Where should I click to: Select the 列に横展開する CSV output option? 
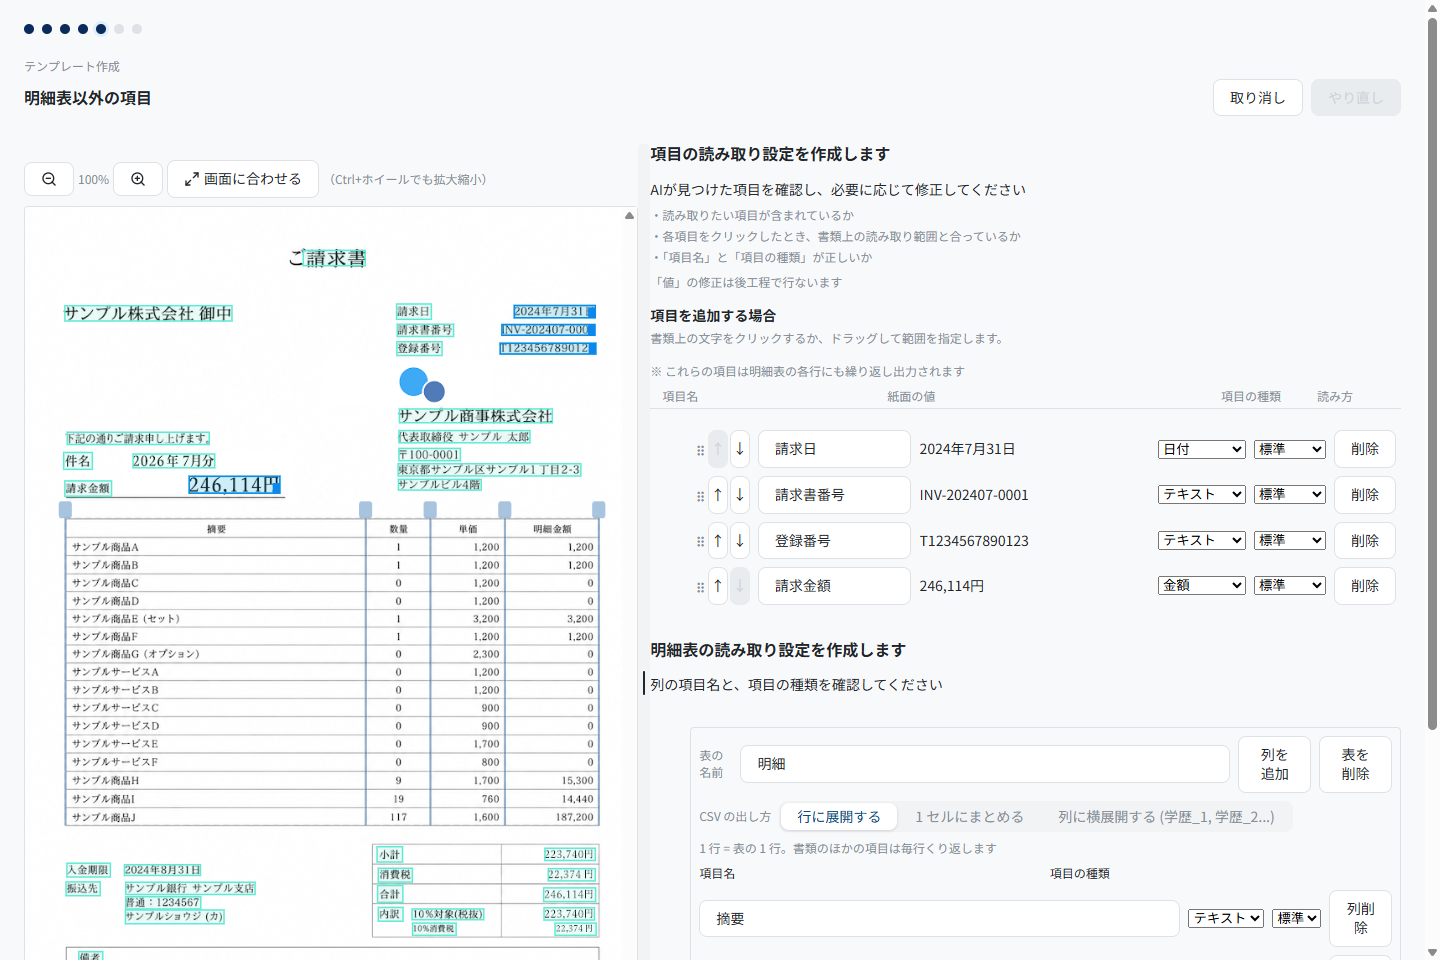(1166, 817)
